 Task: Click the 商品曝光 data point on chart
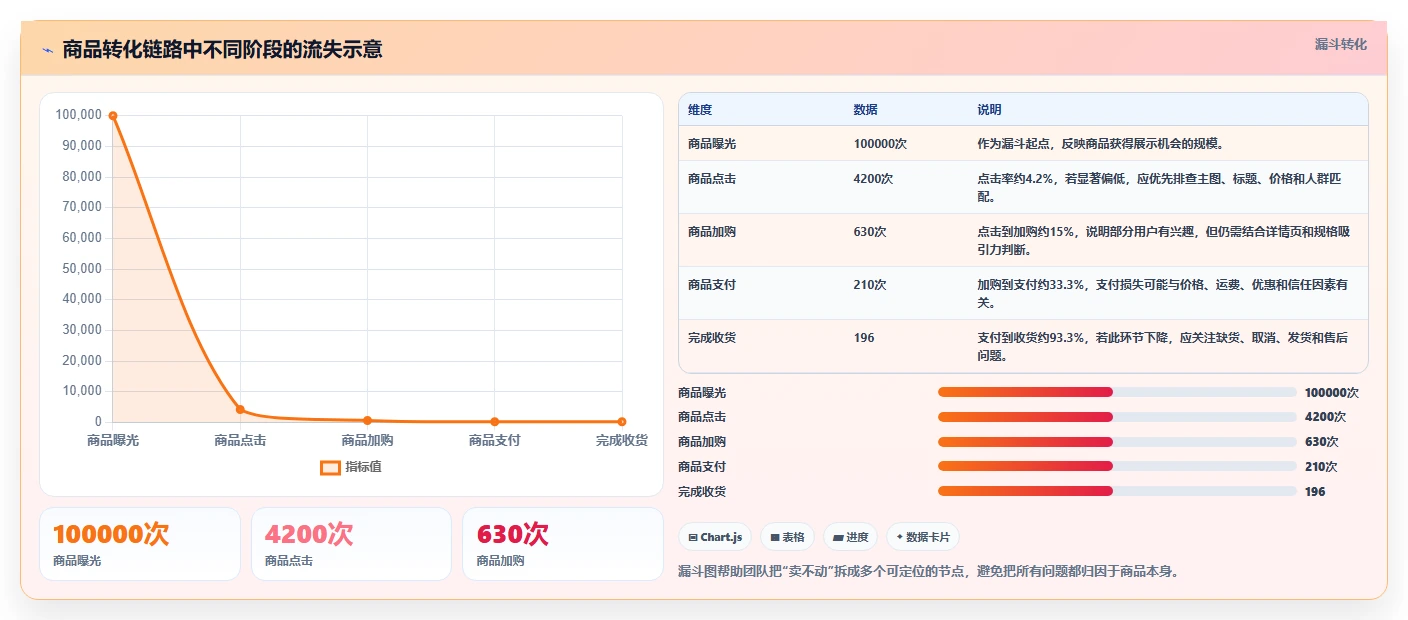(113, 116)
